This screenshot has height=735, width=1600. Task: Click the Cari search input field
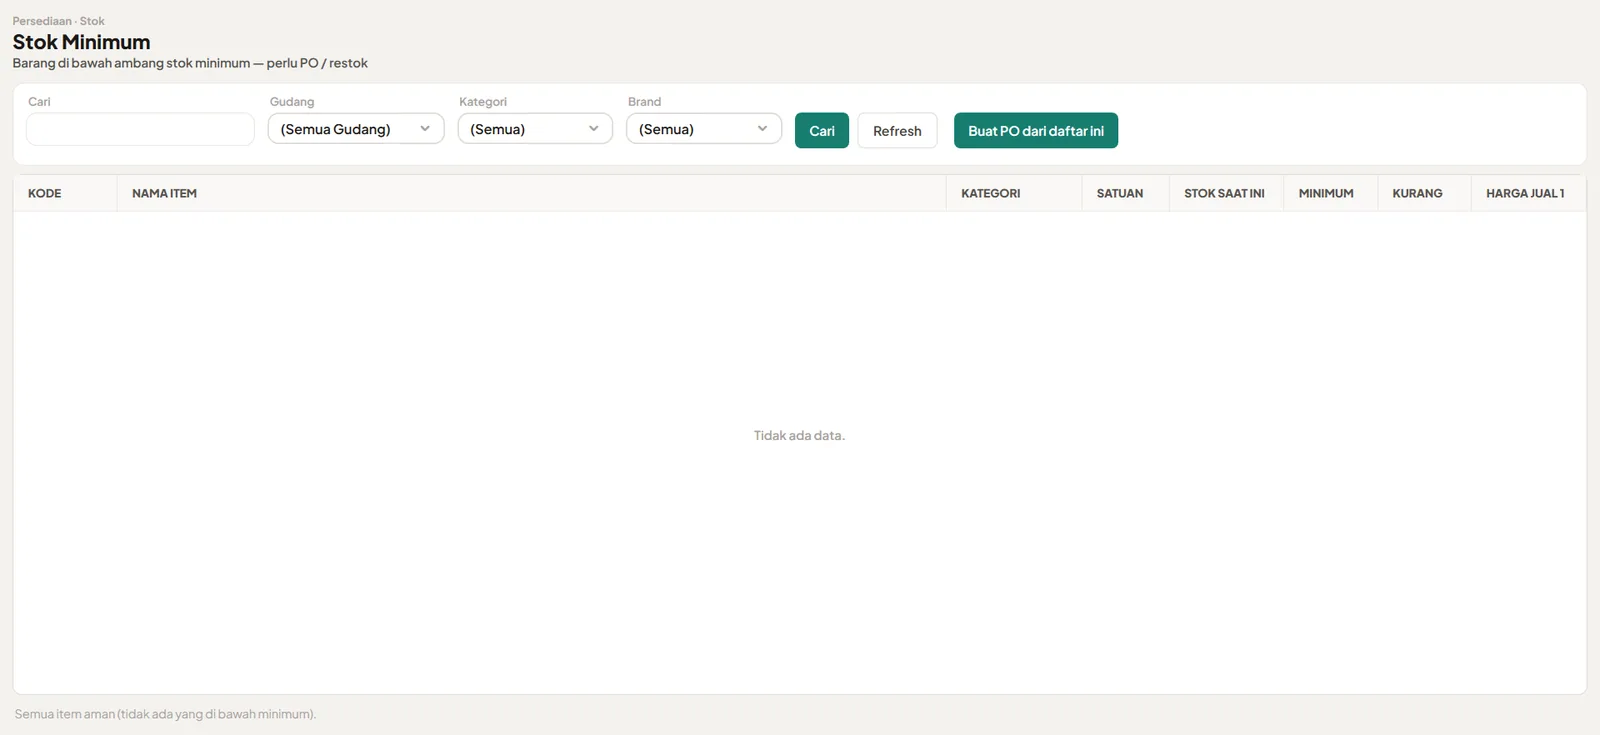(140, 129)
